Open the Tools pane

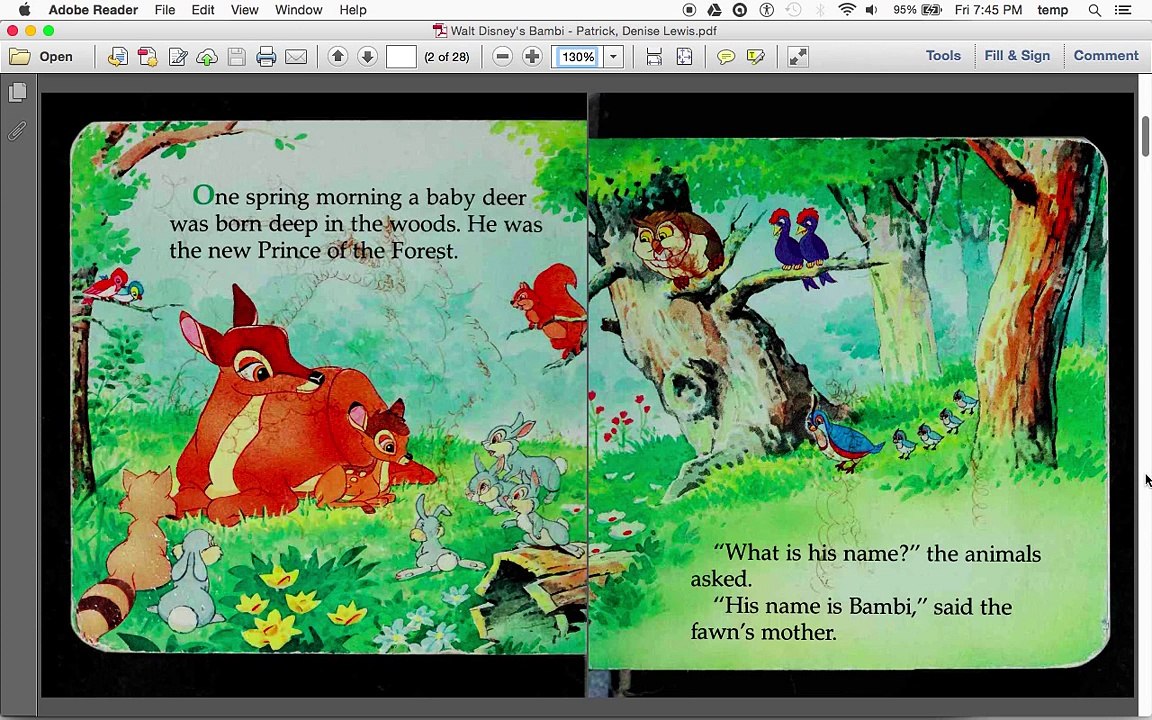tap(943, 56)
